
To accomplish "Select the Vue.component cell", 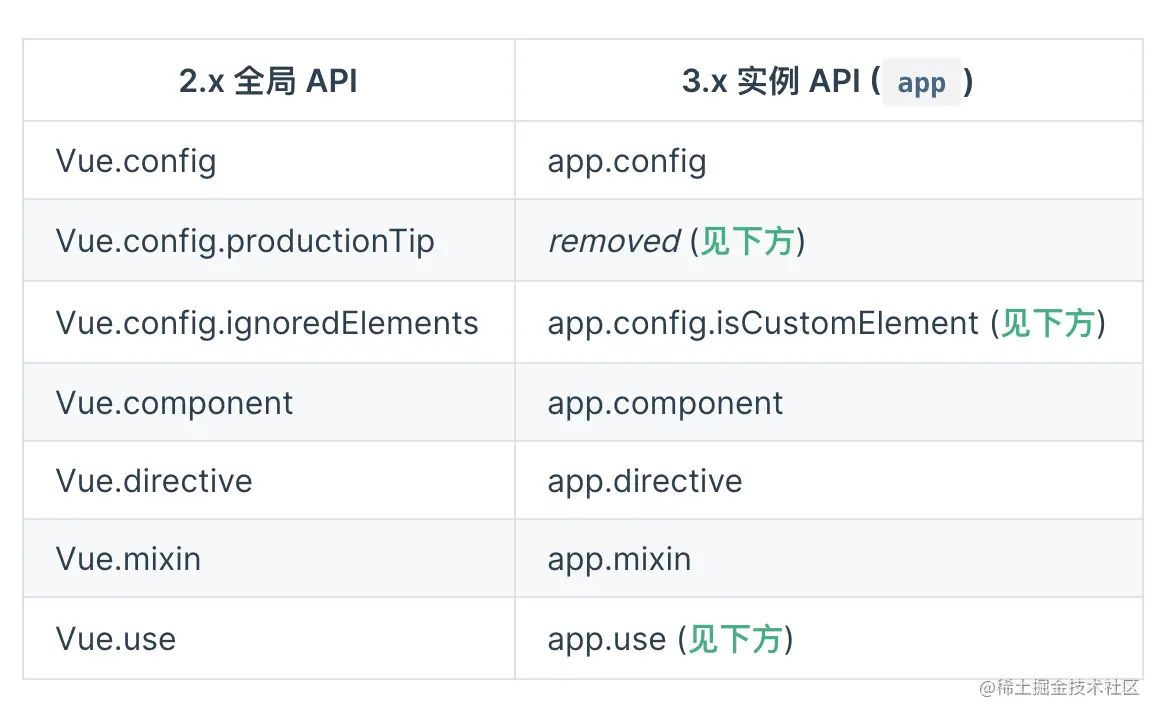I will (175, 402).
